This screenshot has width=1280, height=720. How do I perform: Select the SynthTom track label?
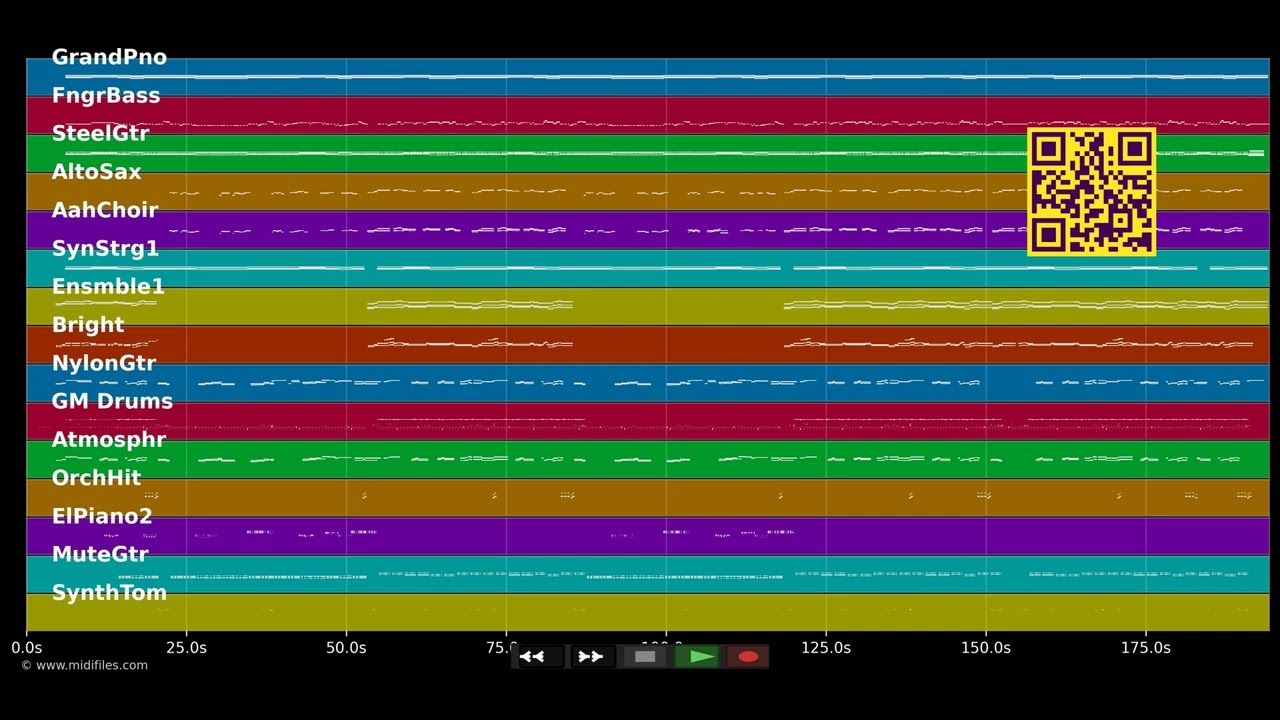click(109, 593)
